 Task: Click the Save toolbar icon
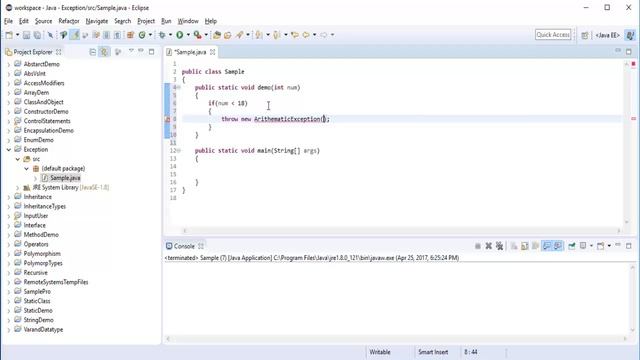click(x=27, y=35)
